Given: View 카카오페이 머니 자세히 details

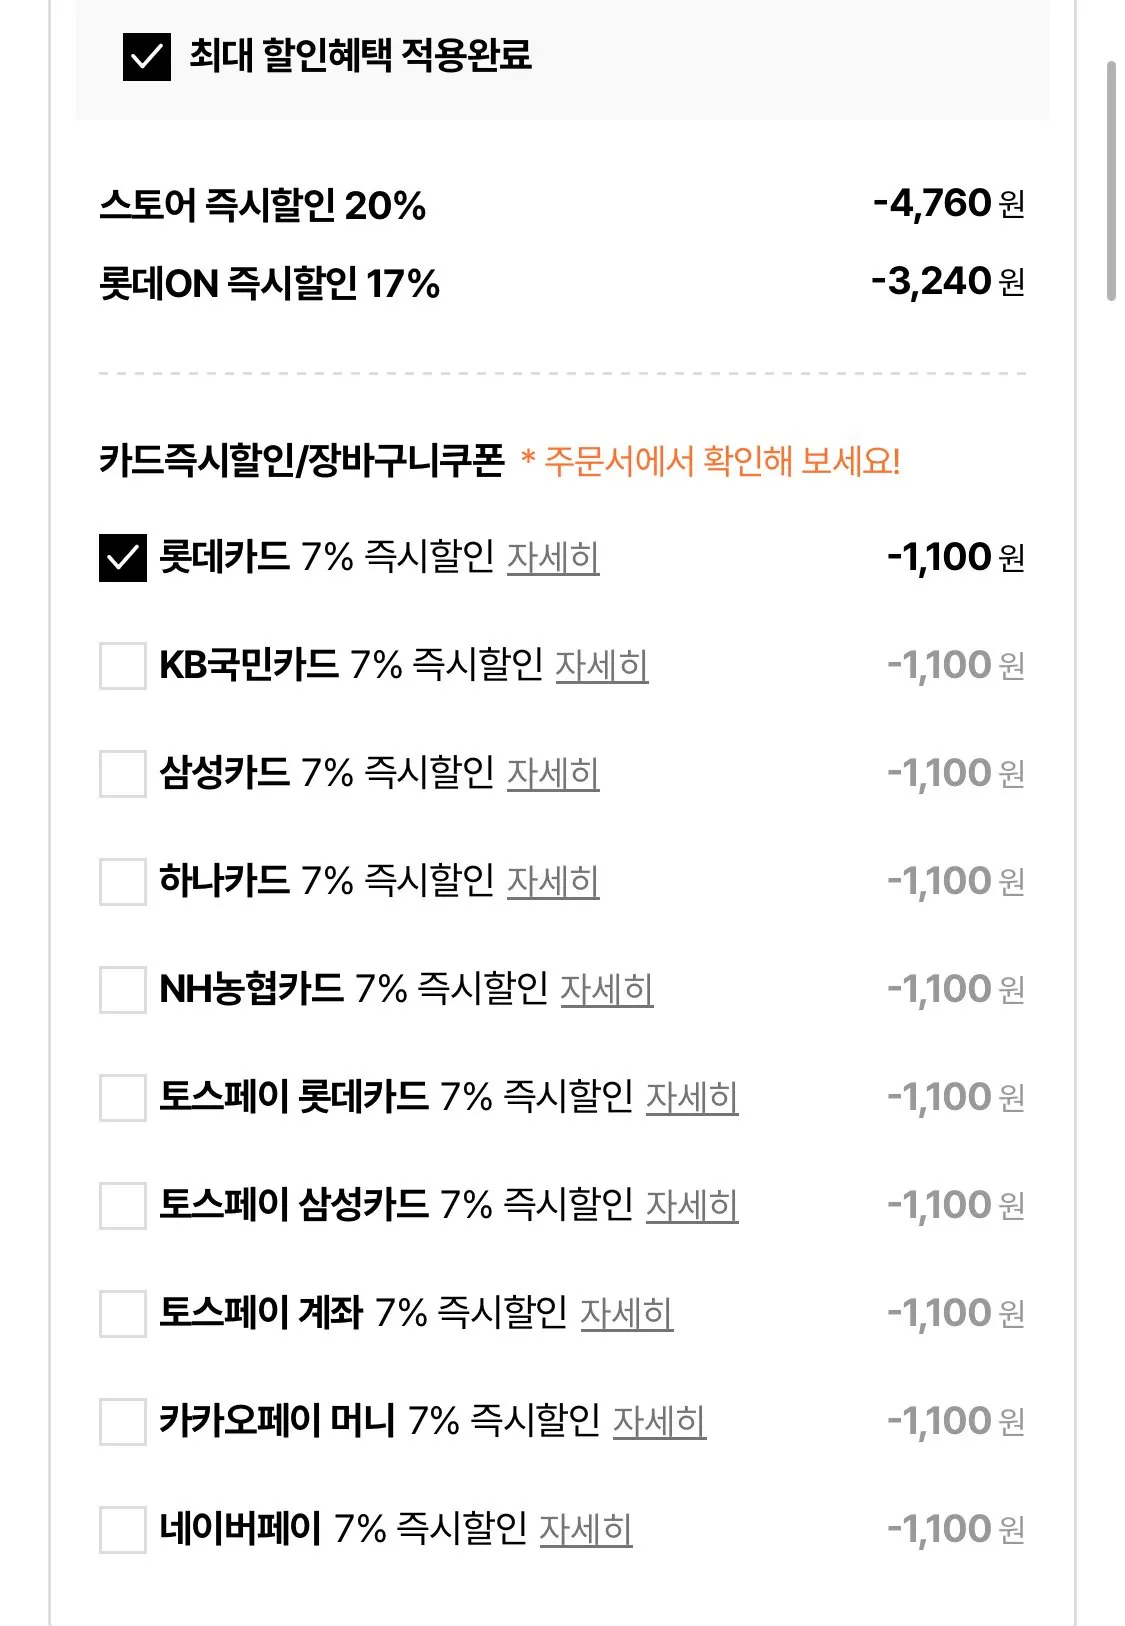Looking at the screenshot, I should click(x=659, y=1421).
